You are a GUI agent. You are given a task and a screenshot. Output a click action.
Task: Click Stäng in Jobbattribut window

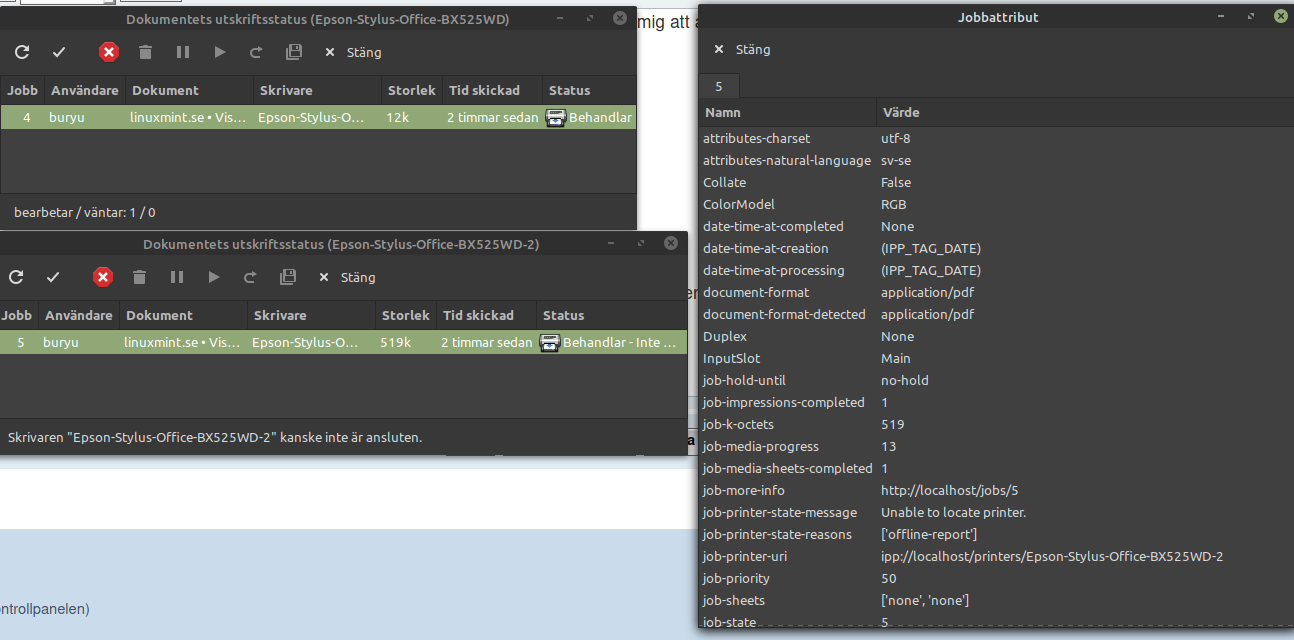[742, 49]
